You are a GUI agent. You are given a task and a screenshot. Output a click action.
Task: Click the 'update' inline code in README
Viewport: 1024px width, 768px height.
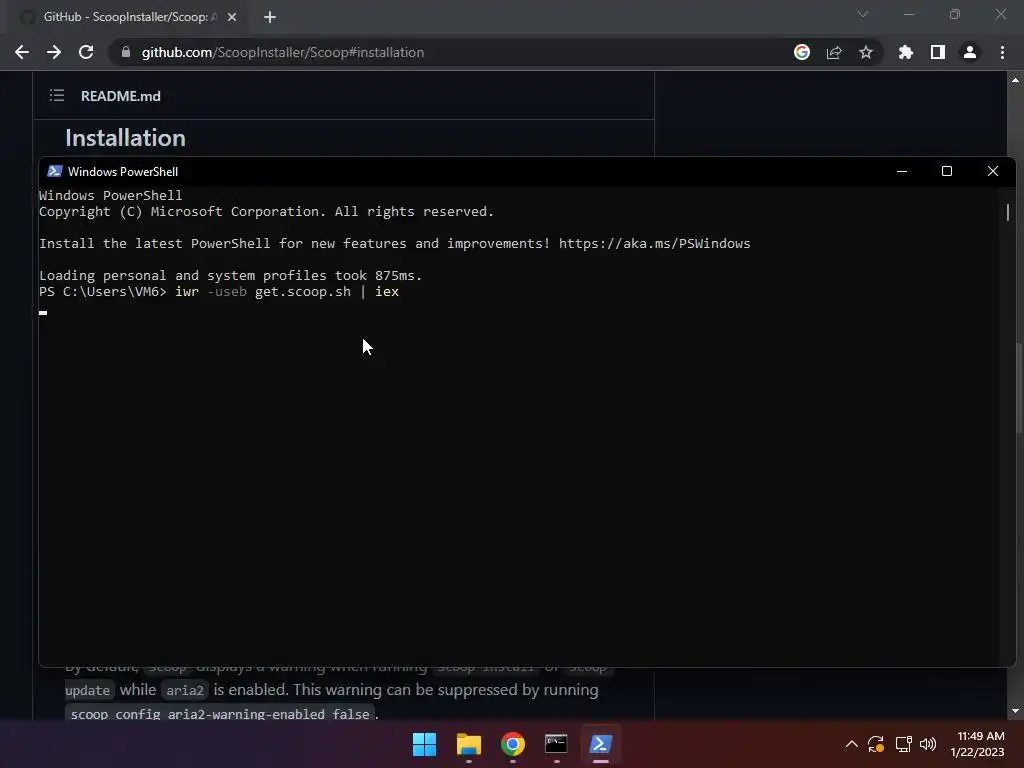click(x=88, y=690)
